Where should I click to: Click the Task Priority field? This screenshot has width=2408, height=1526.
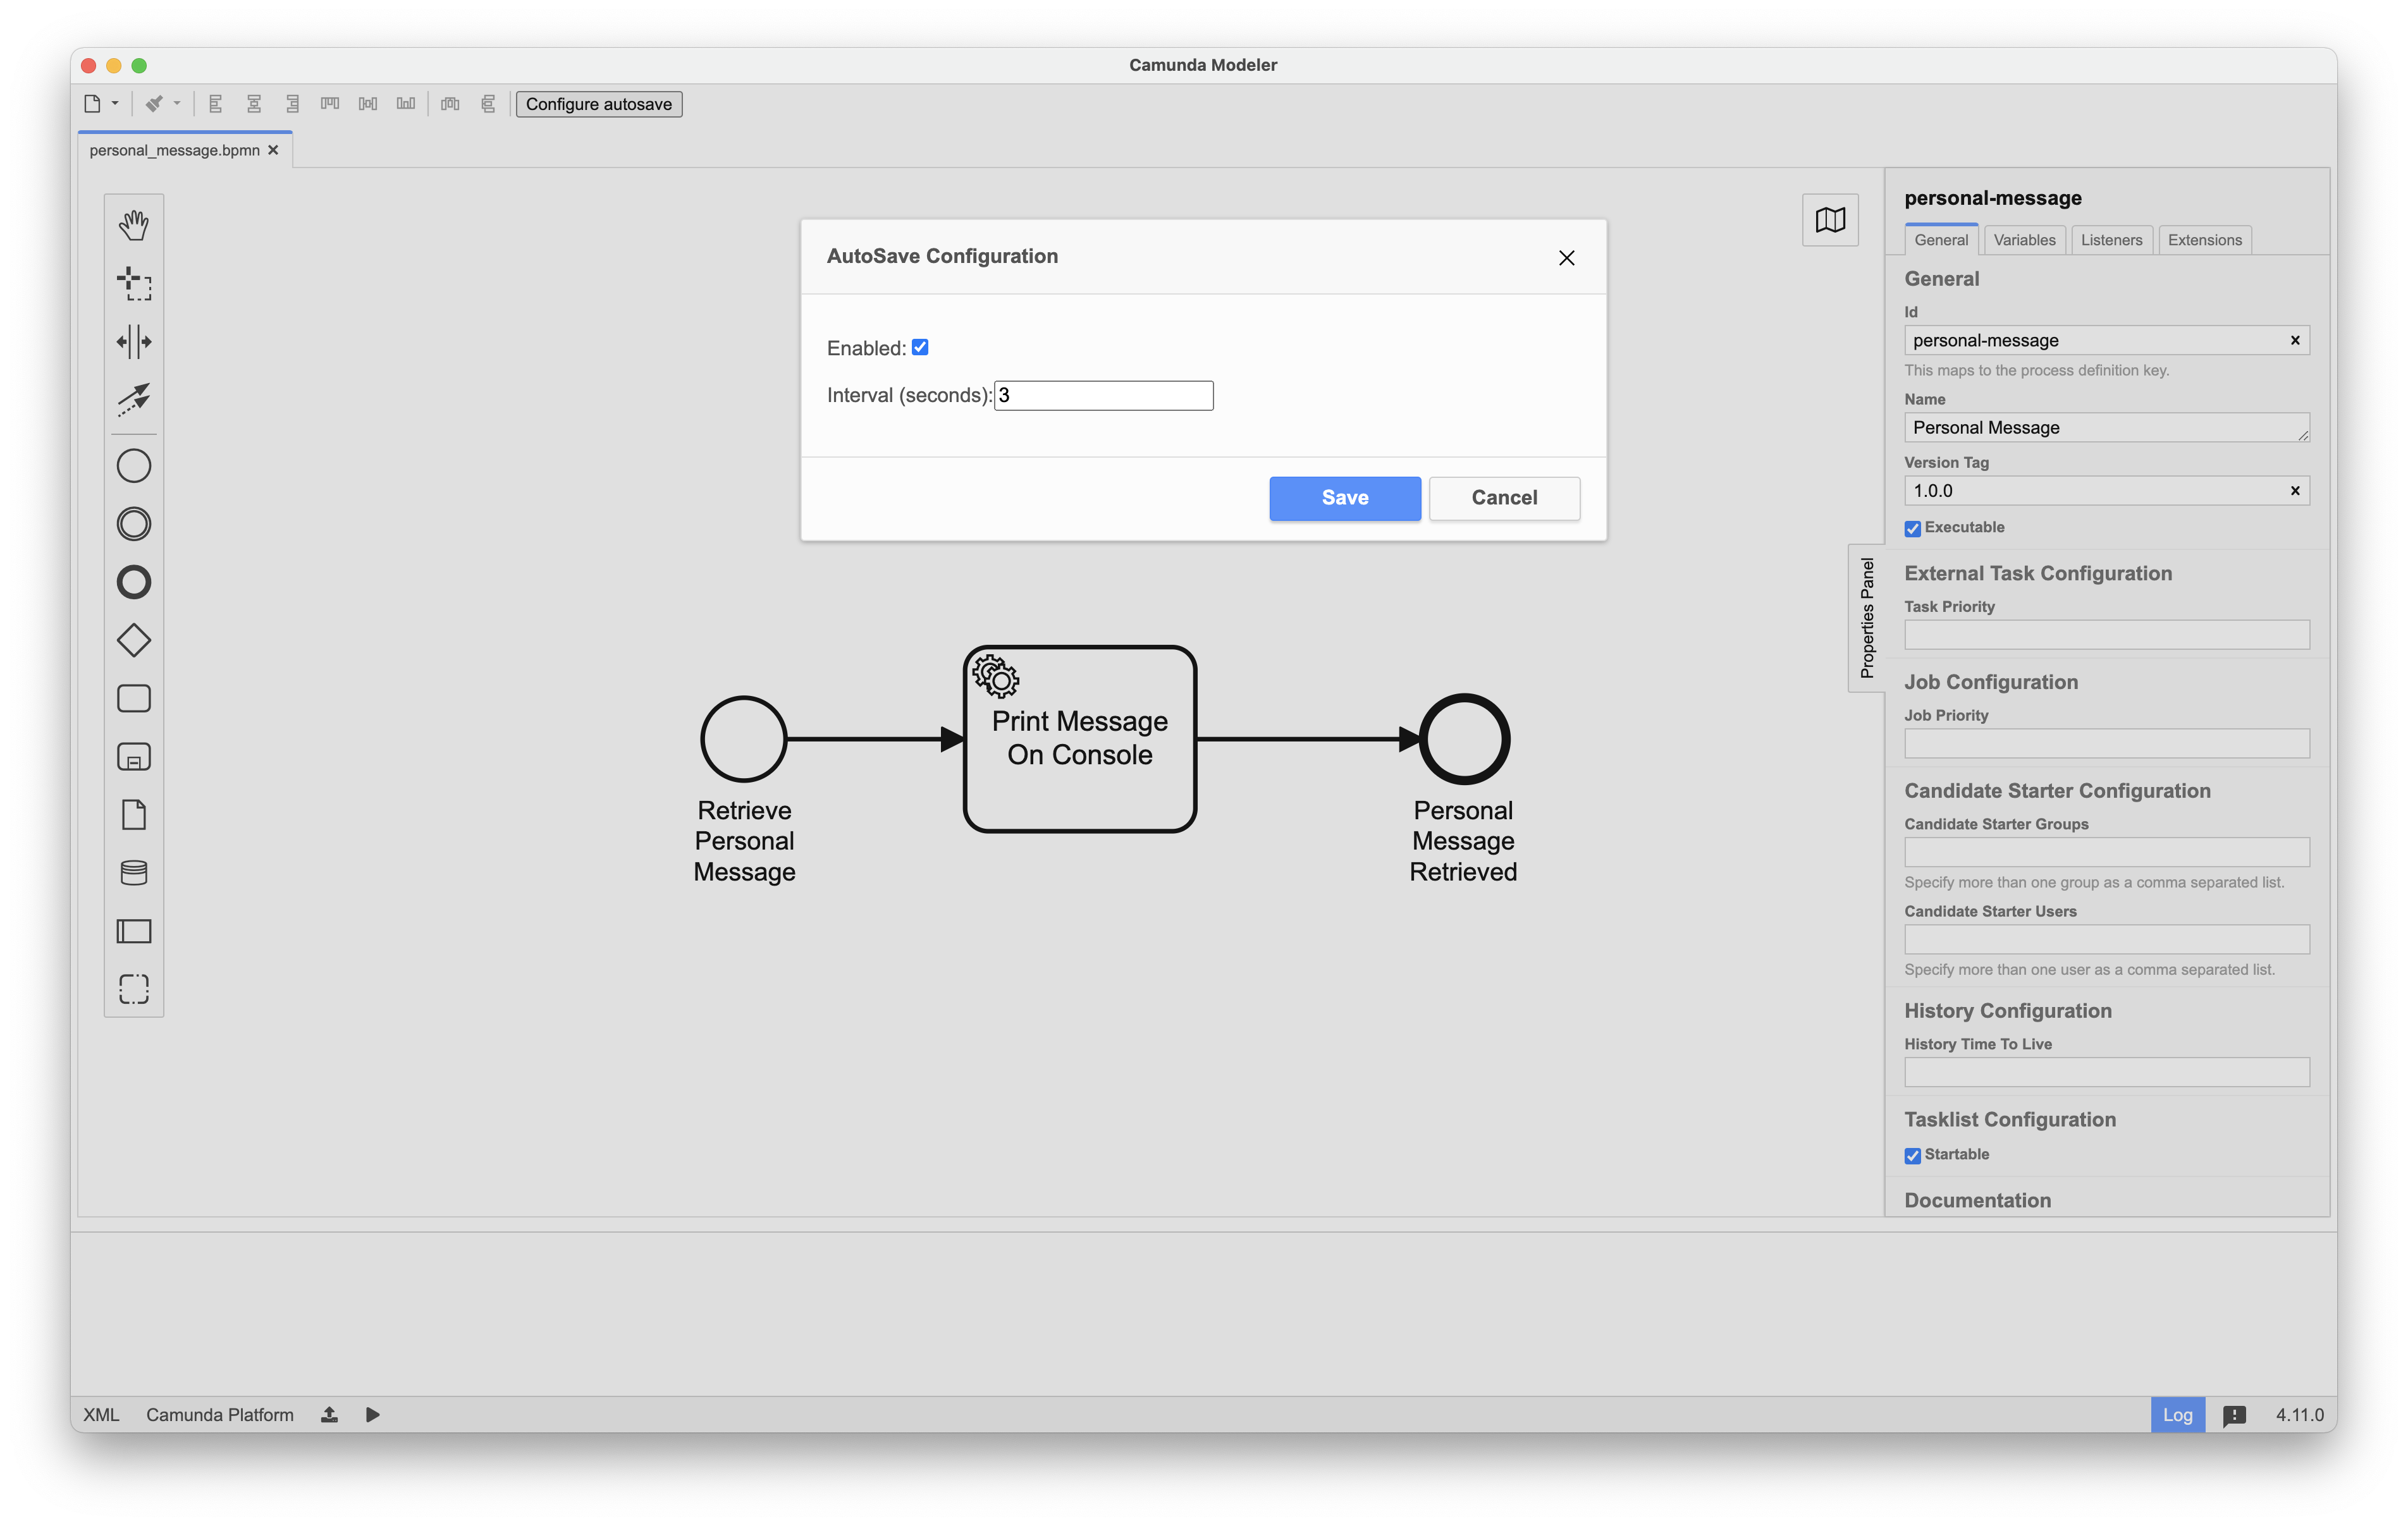pos(2107,634)
